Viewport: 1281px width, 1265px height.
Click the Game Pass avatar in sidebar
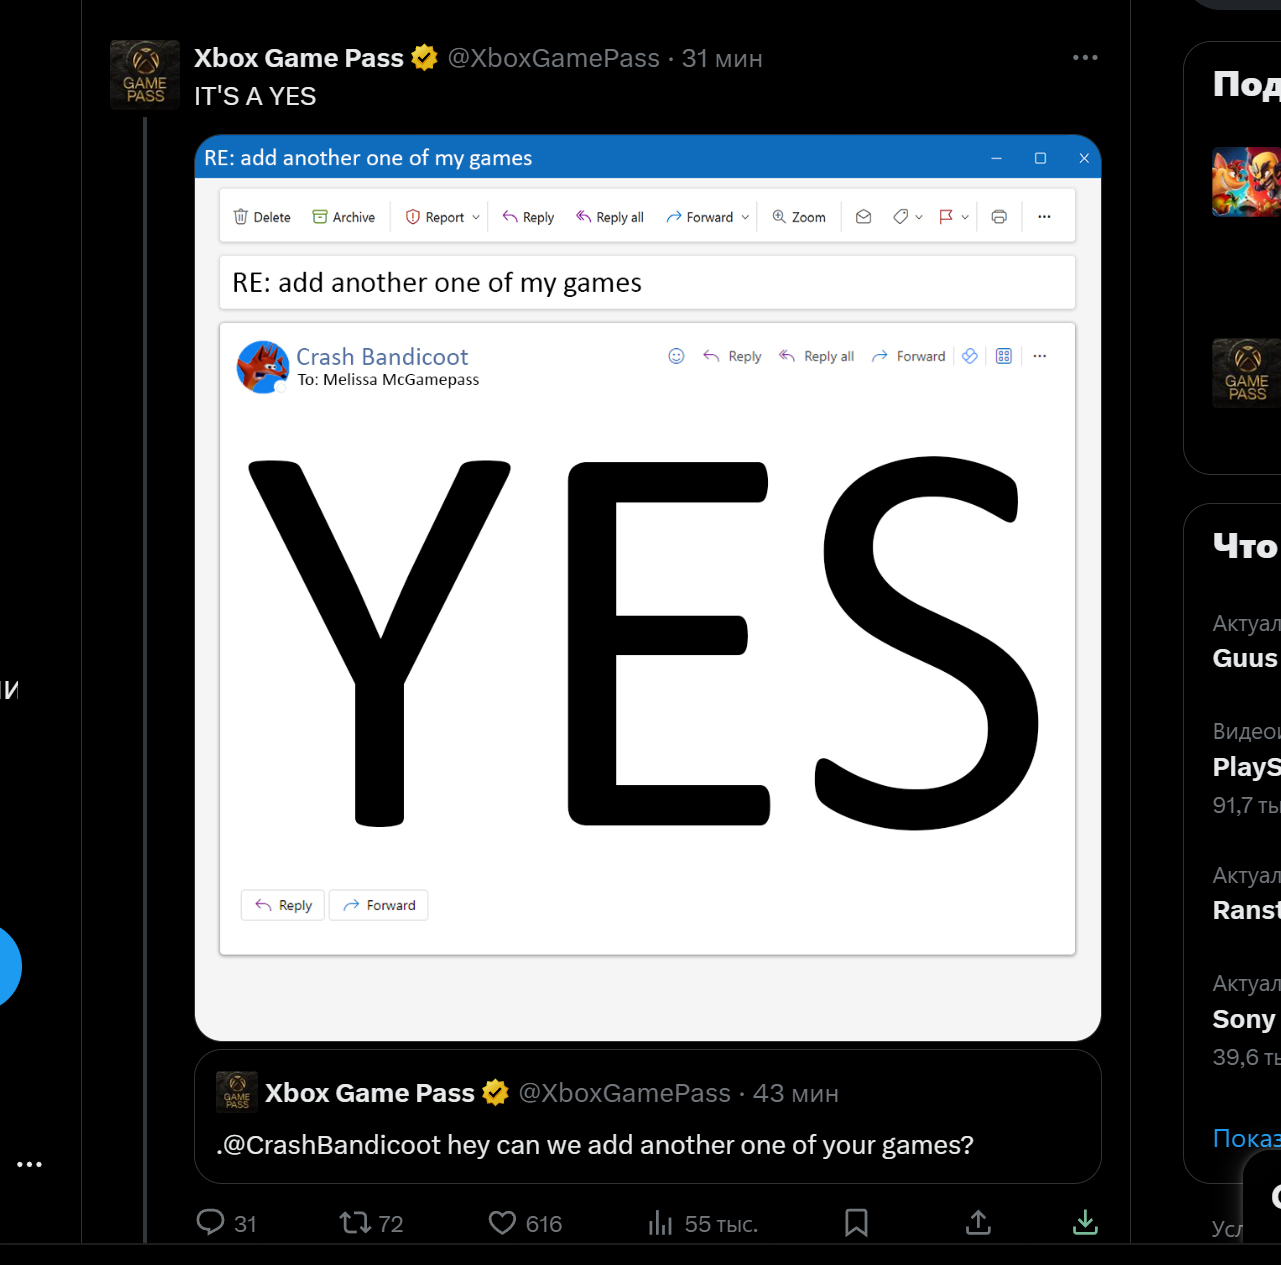coord(1246,373)
